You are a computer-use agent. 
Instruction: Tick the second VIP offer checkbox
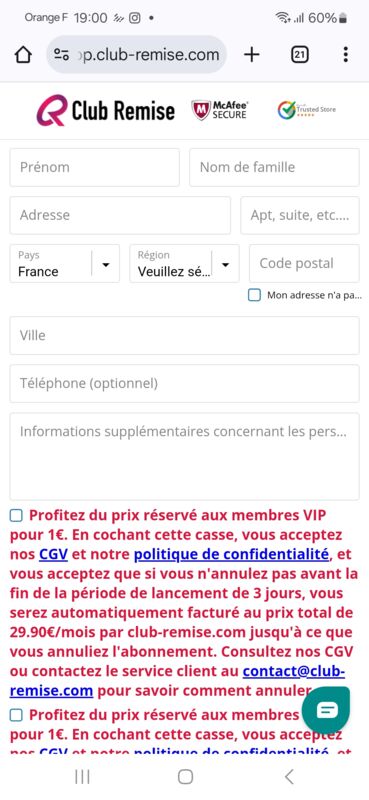point(16,716)
